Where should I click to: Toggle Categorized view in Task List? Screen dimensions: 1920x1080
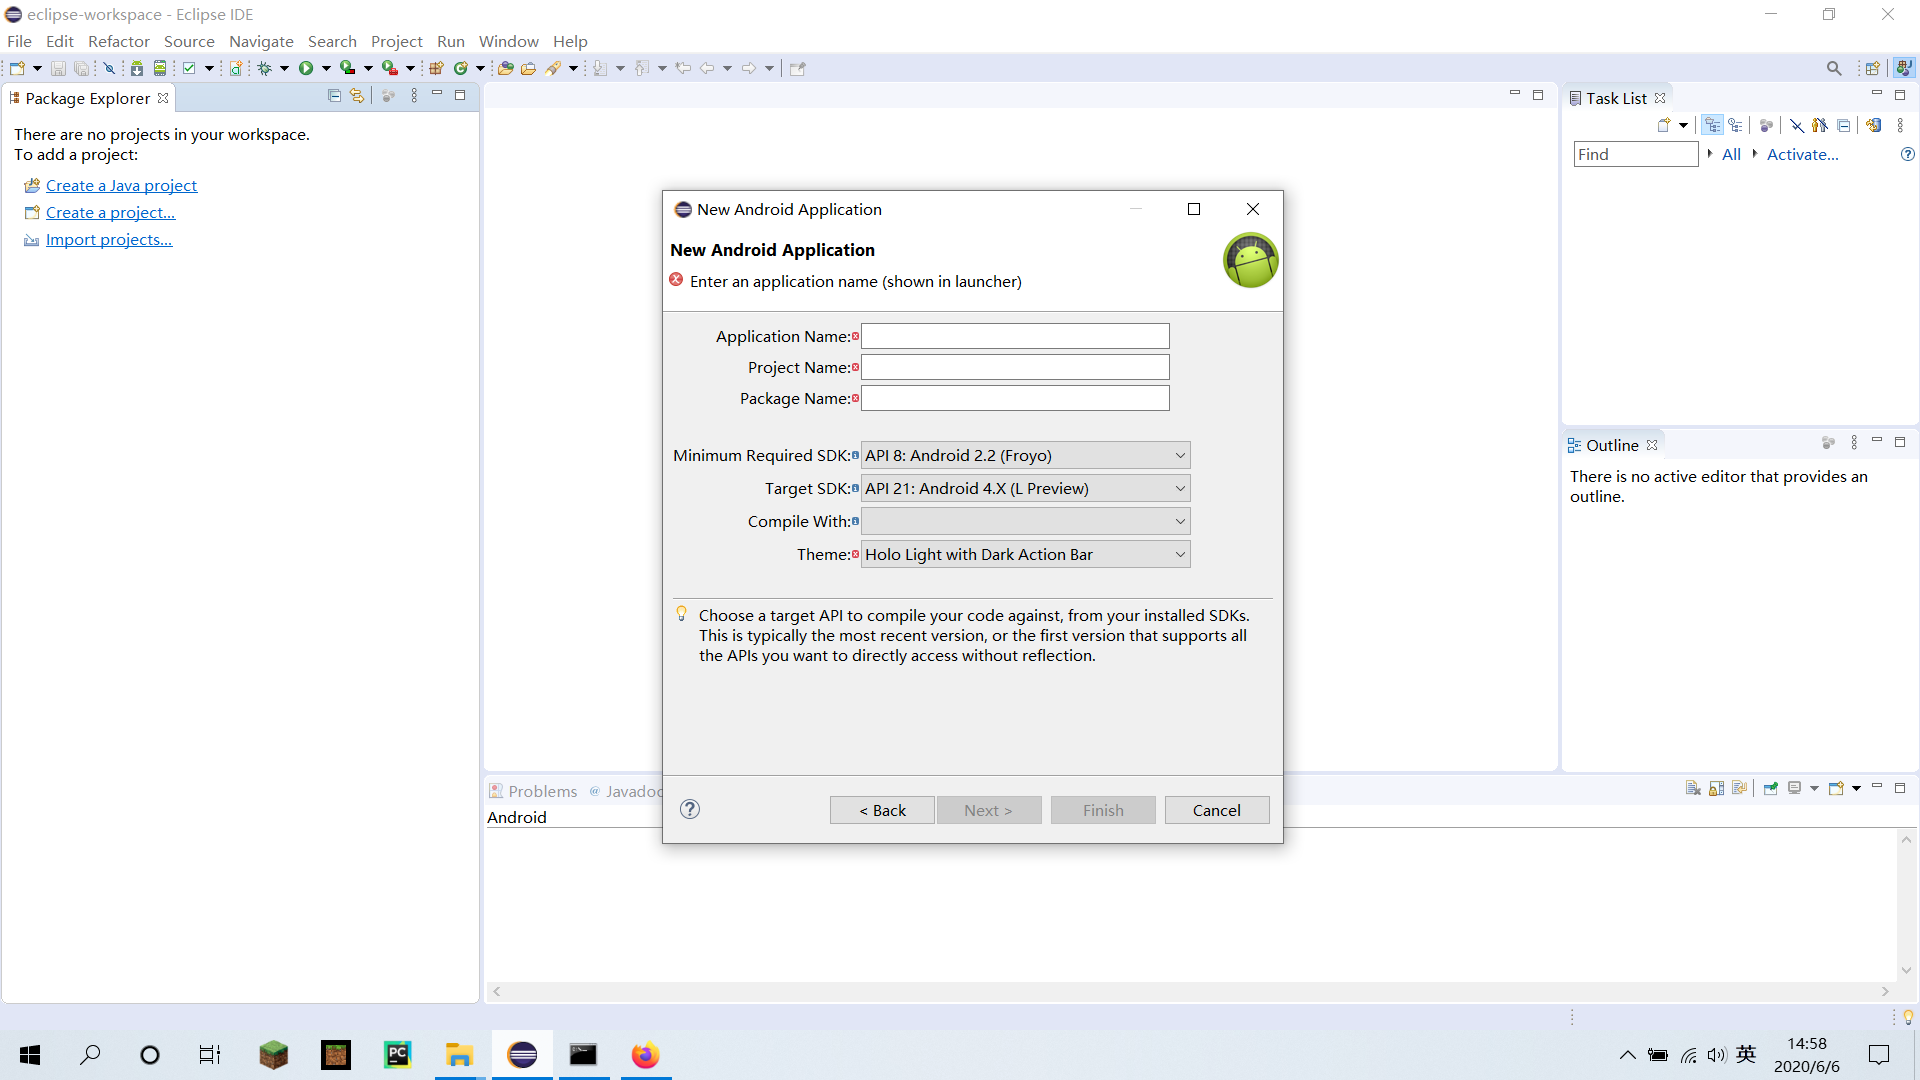pos(1713,125)
